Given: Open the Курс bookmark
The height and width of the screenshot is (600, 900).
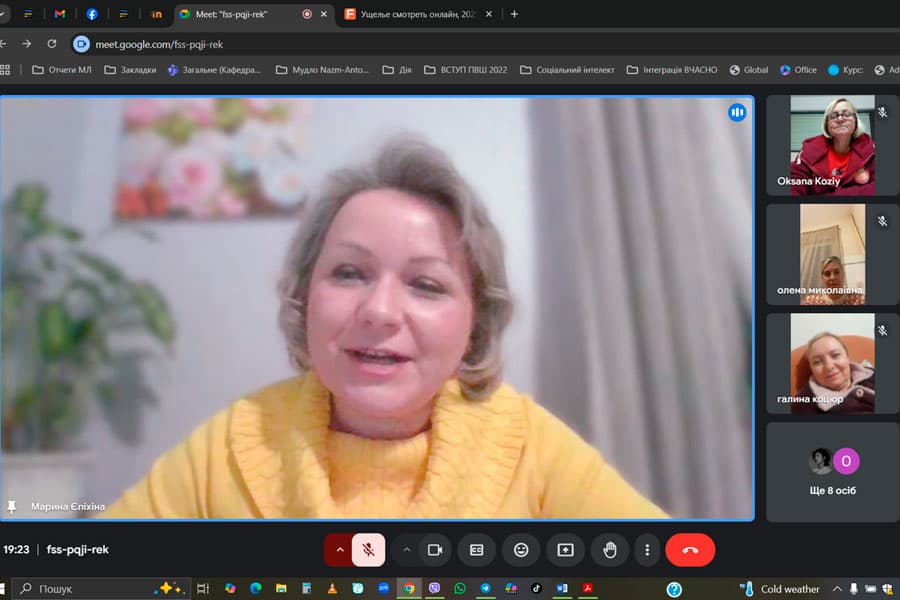Looking at the screenshot, I should point(845,70).
